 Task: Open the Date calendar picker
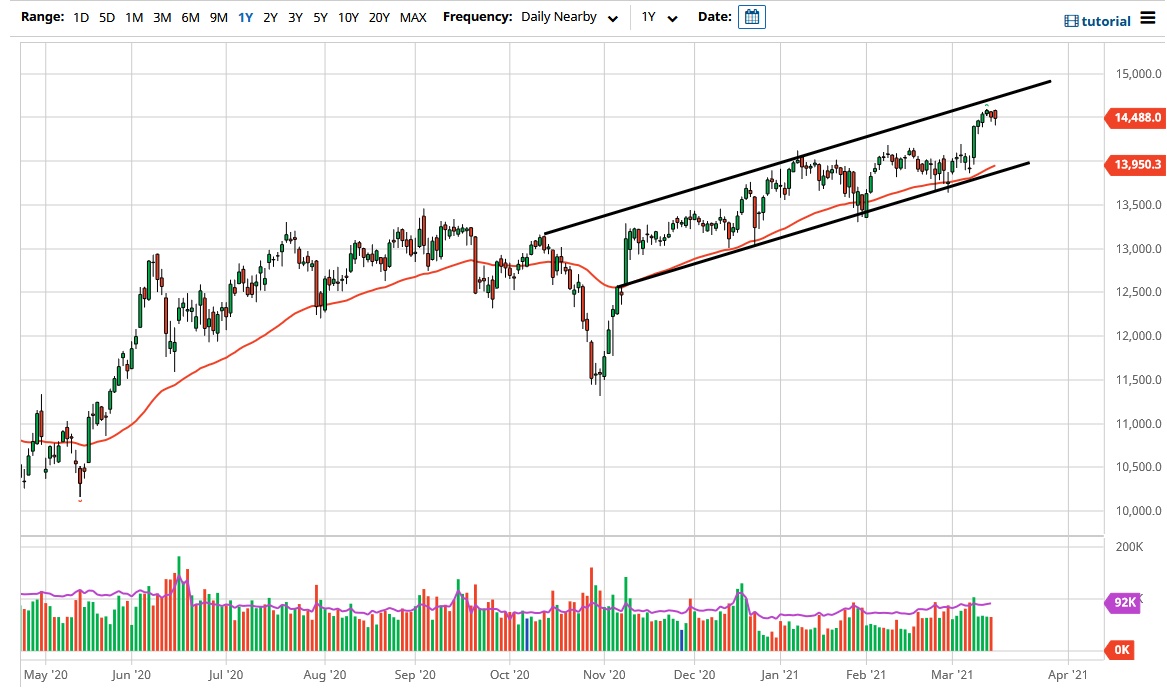pyautogui.click(x=751, y=16)
